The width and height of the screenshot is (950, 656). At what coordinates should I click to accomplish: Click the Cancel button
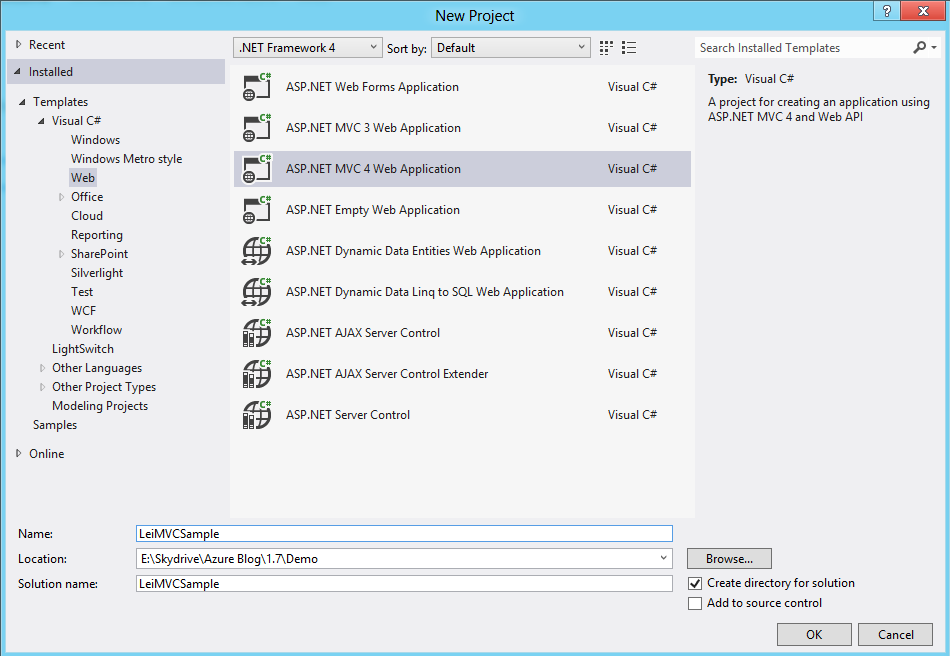895,634
